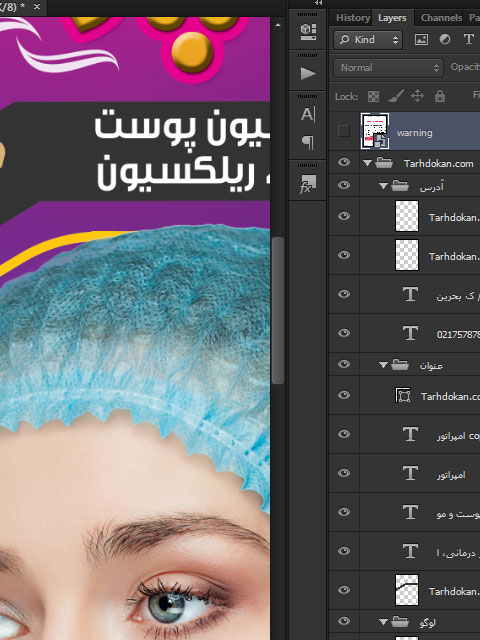Hide the Tarhdokan.com group
This screenshot has width=480, height=640.
coord(344,162)
